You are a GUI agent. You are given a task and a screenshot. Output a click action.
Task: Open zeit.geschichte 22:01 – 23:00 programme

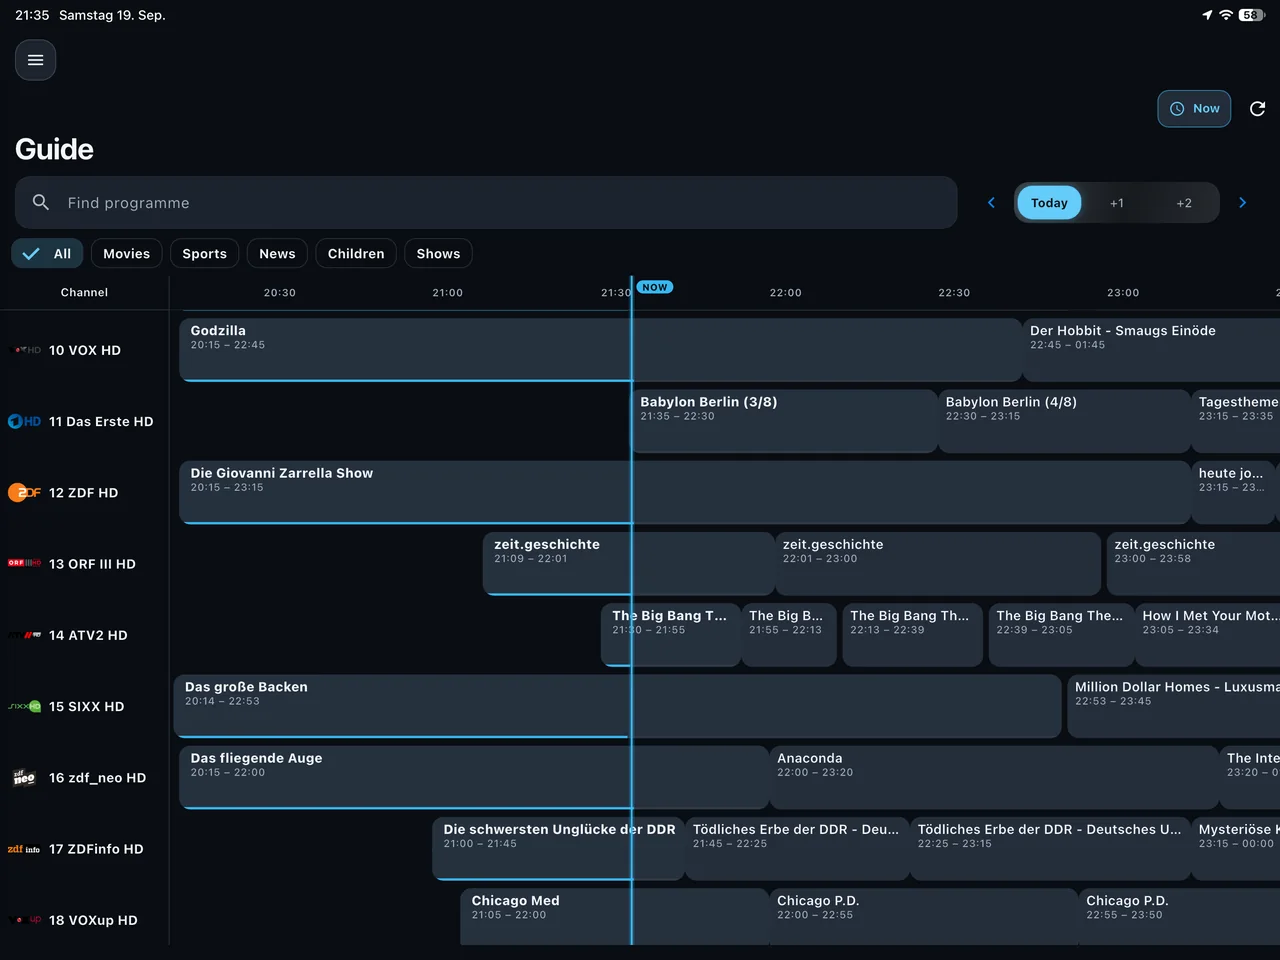[938, 564]
